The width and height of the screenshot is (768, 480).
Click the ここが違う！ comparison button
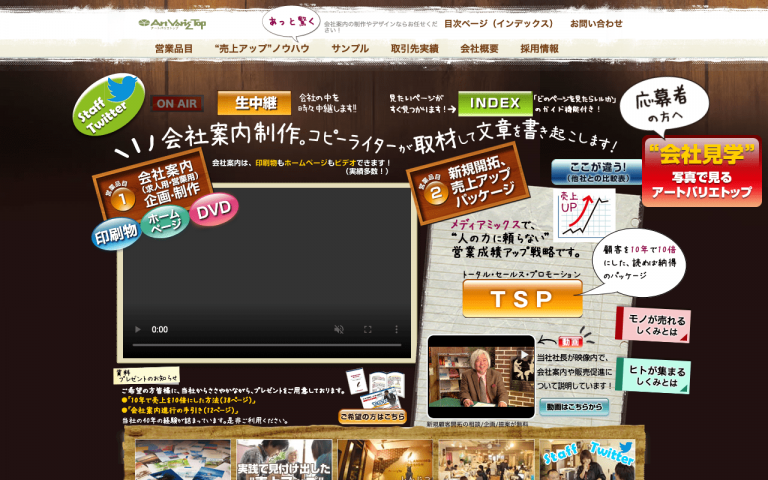597,171
